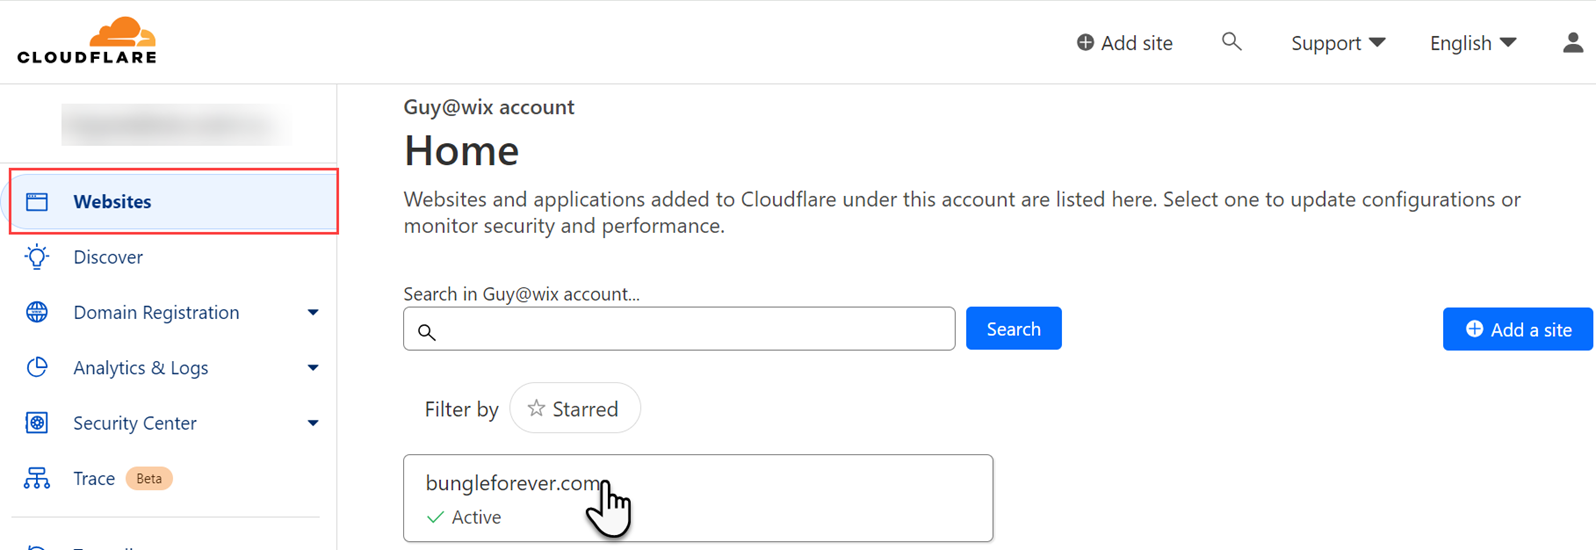This screenshot has height=550, width=1596.
Task: Open the English language dropdown
Action: [x=1472, y=43]
